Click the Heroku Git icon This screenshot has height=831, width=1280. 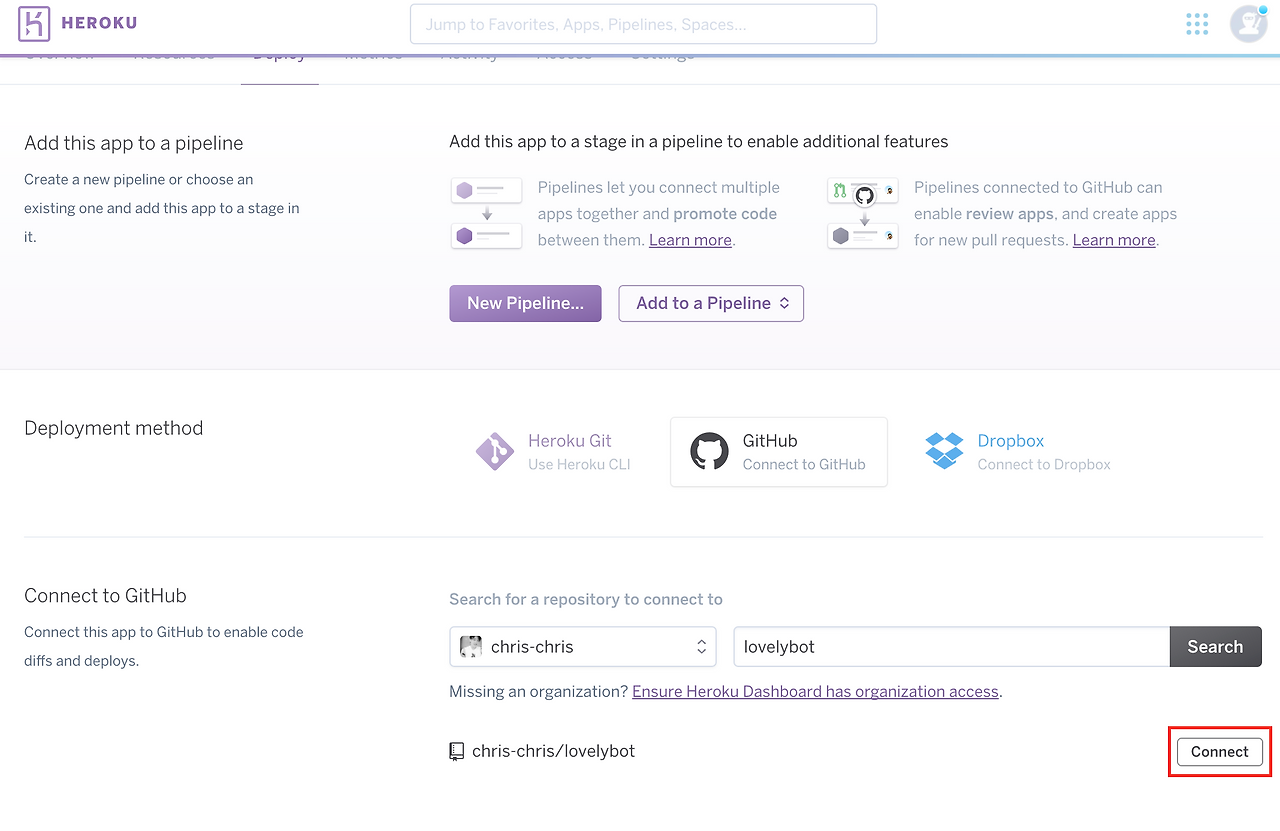[495, 452]
